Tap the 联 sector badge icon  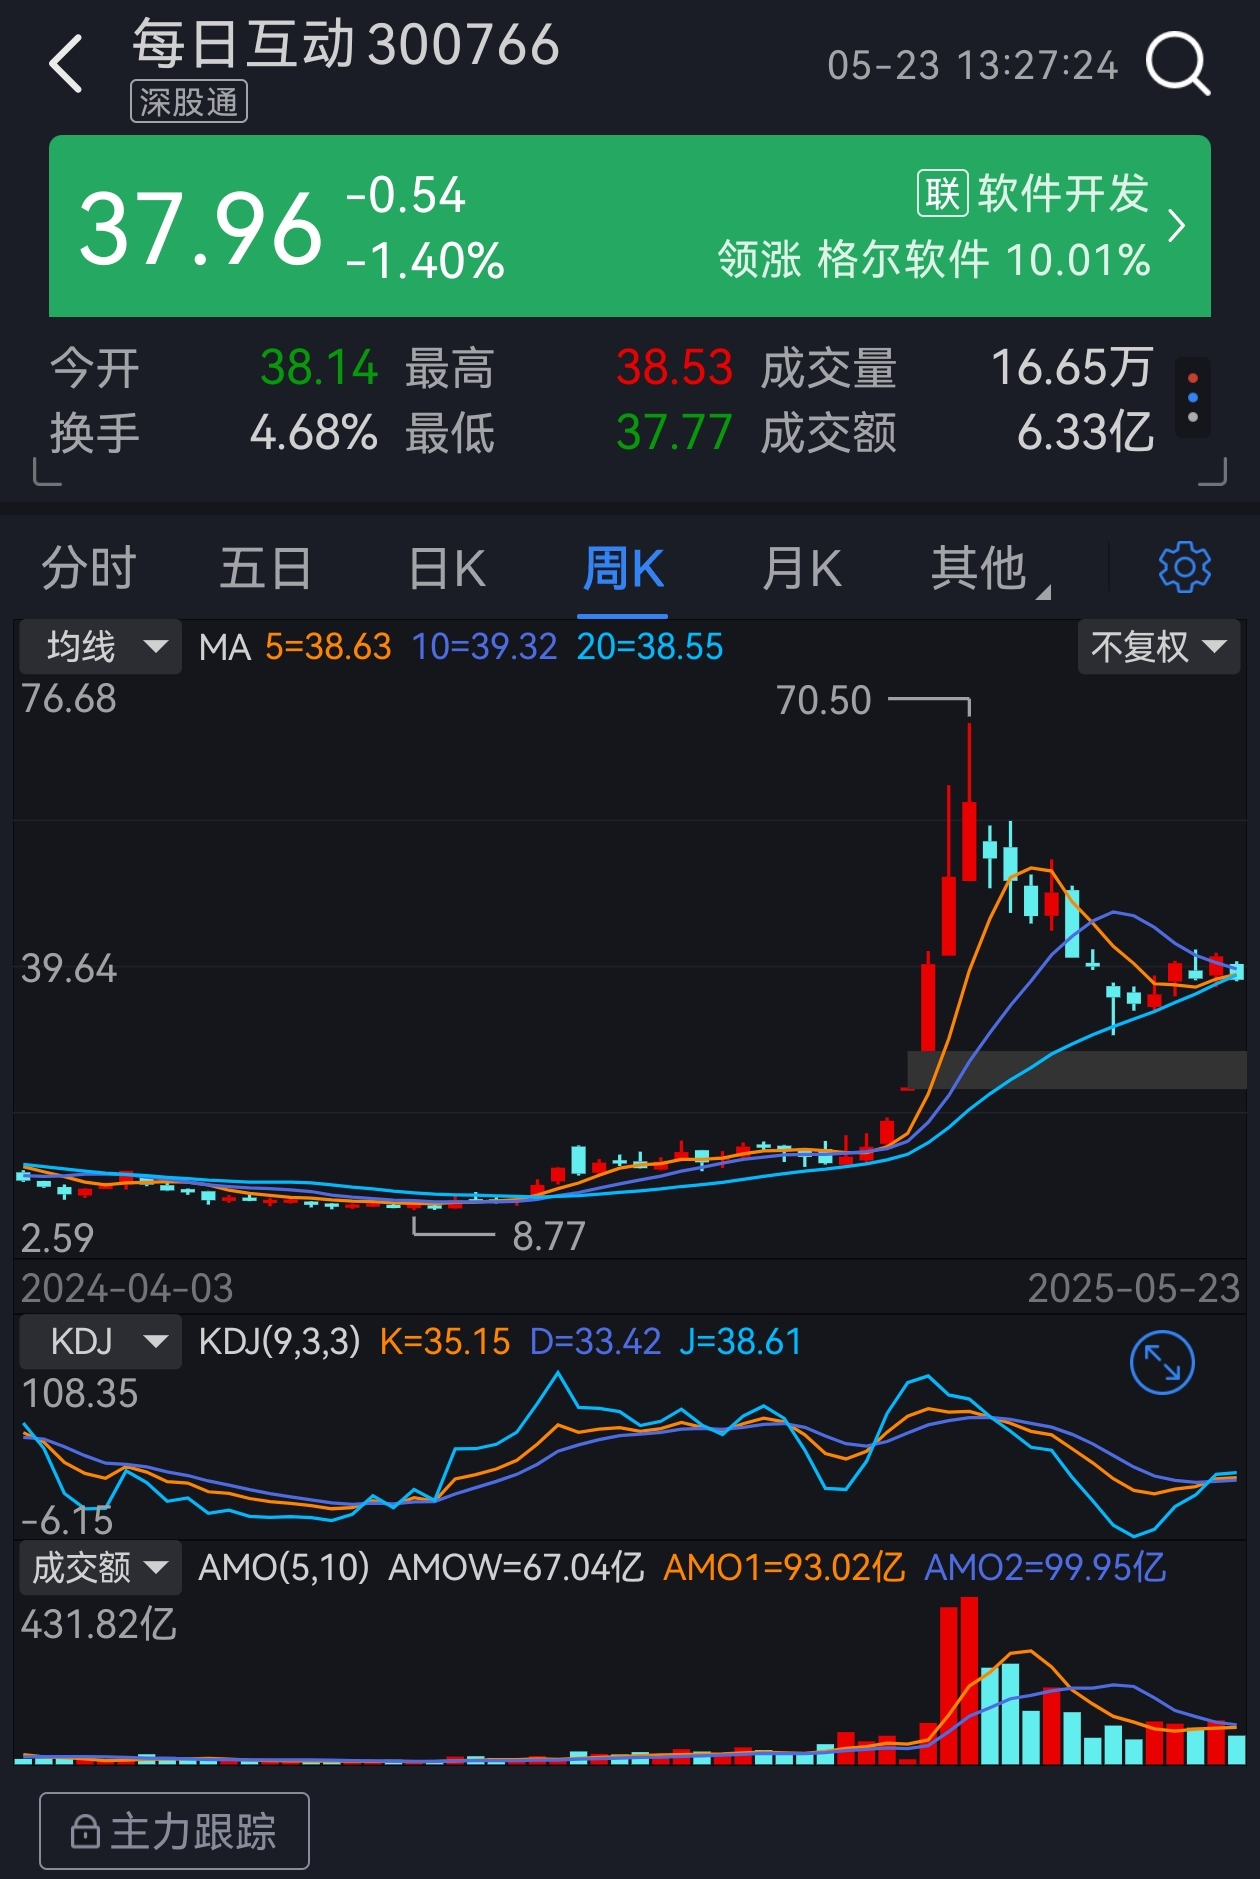(942, 193)
